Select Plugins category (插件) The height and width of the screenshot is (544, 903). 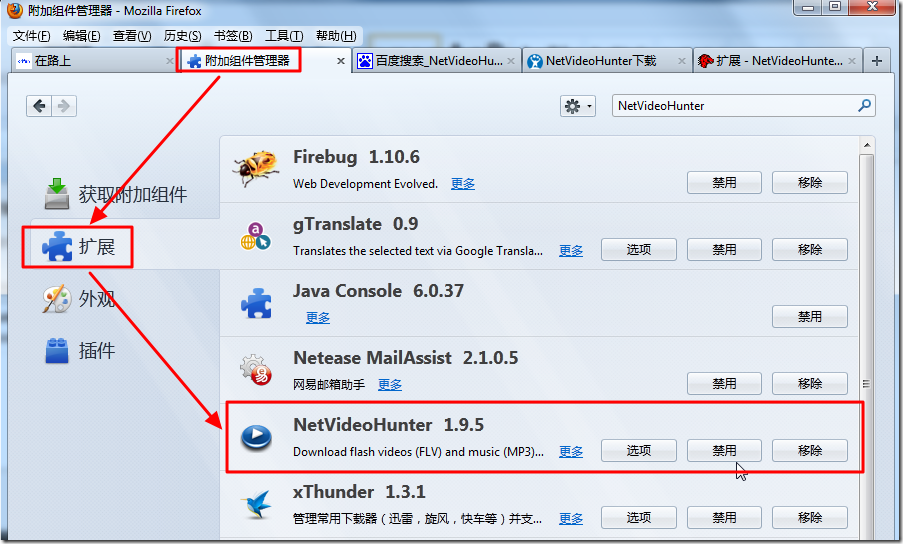(x=80, y=351)
